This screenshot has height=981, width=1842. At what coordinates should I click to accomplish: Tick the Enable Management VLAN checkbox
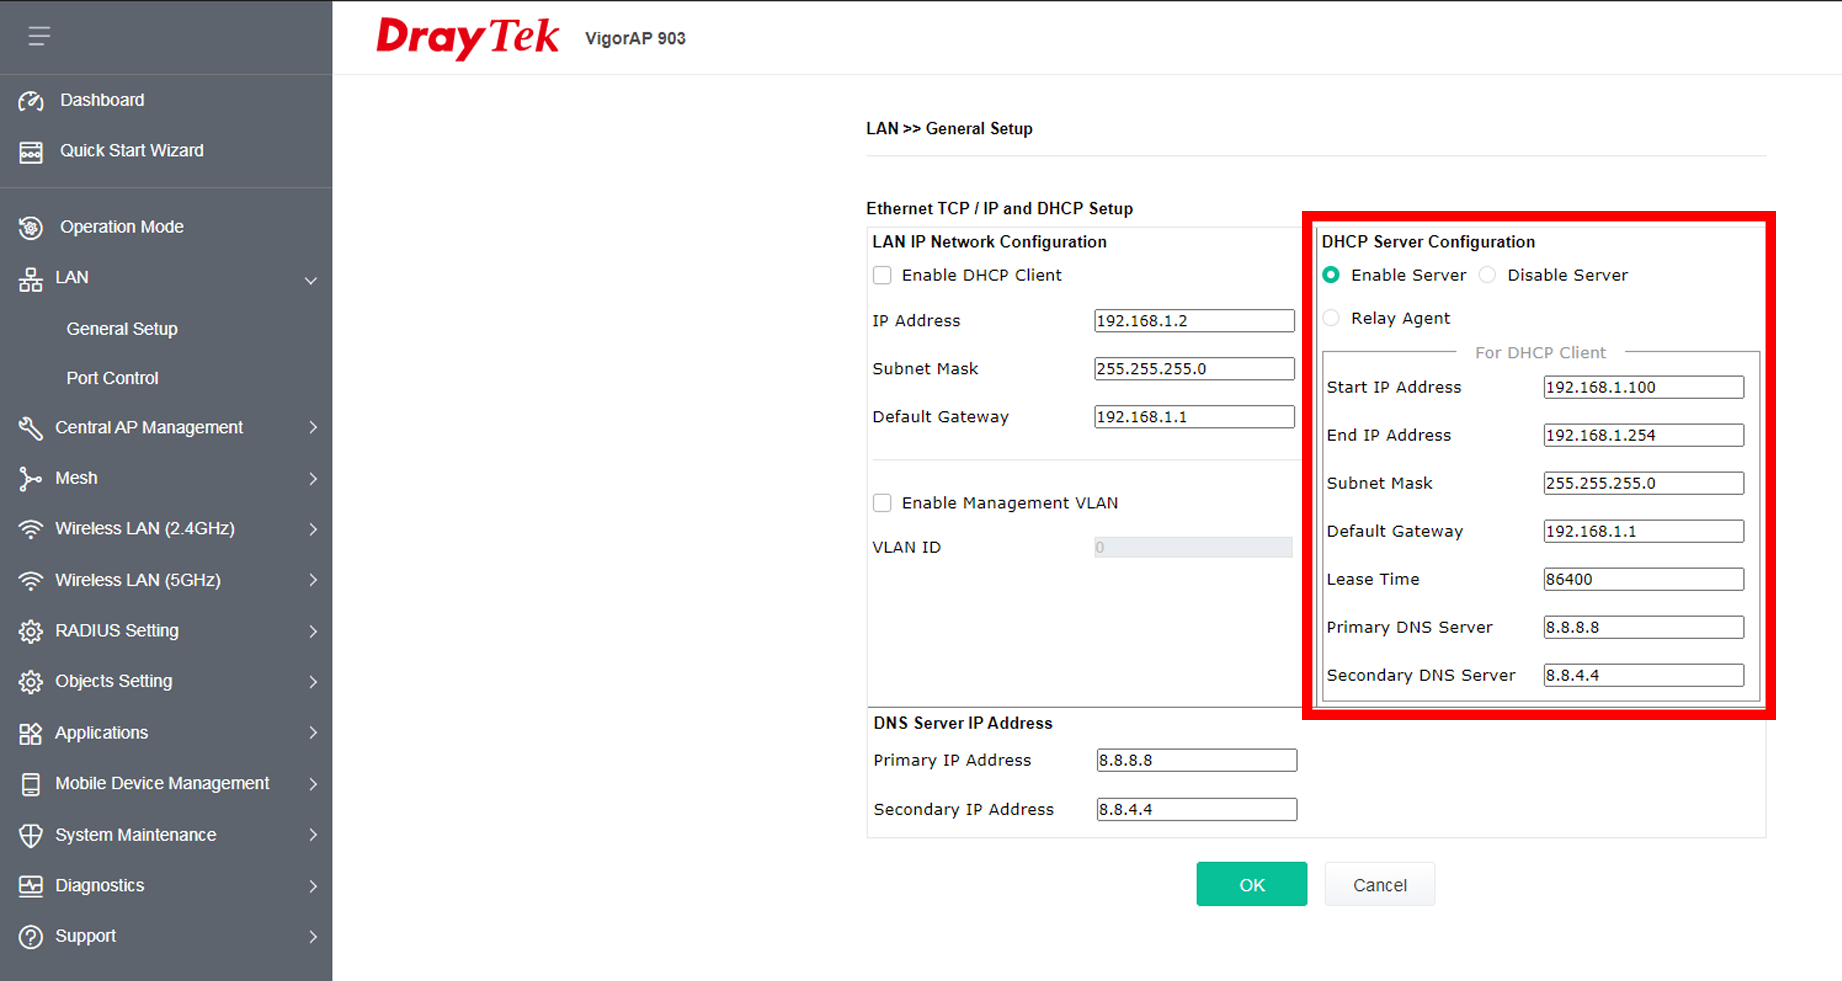882,503
